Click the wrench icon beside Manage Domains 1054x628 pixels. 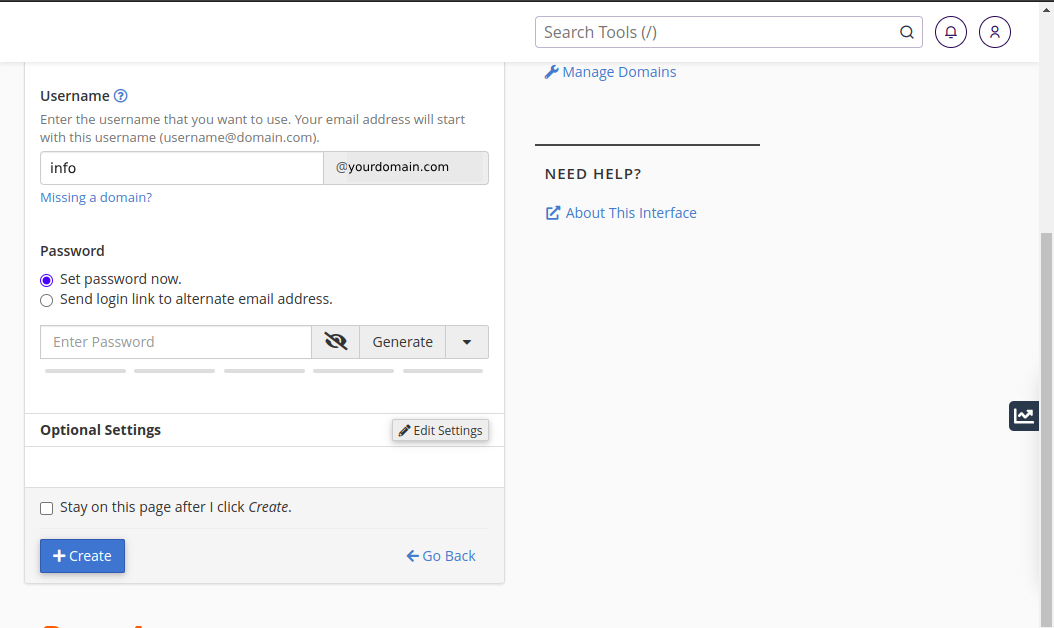tap(551, 72)
